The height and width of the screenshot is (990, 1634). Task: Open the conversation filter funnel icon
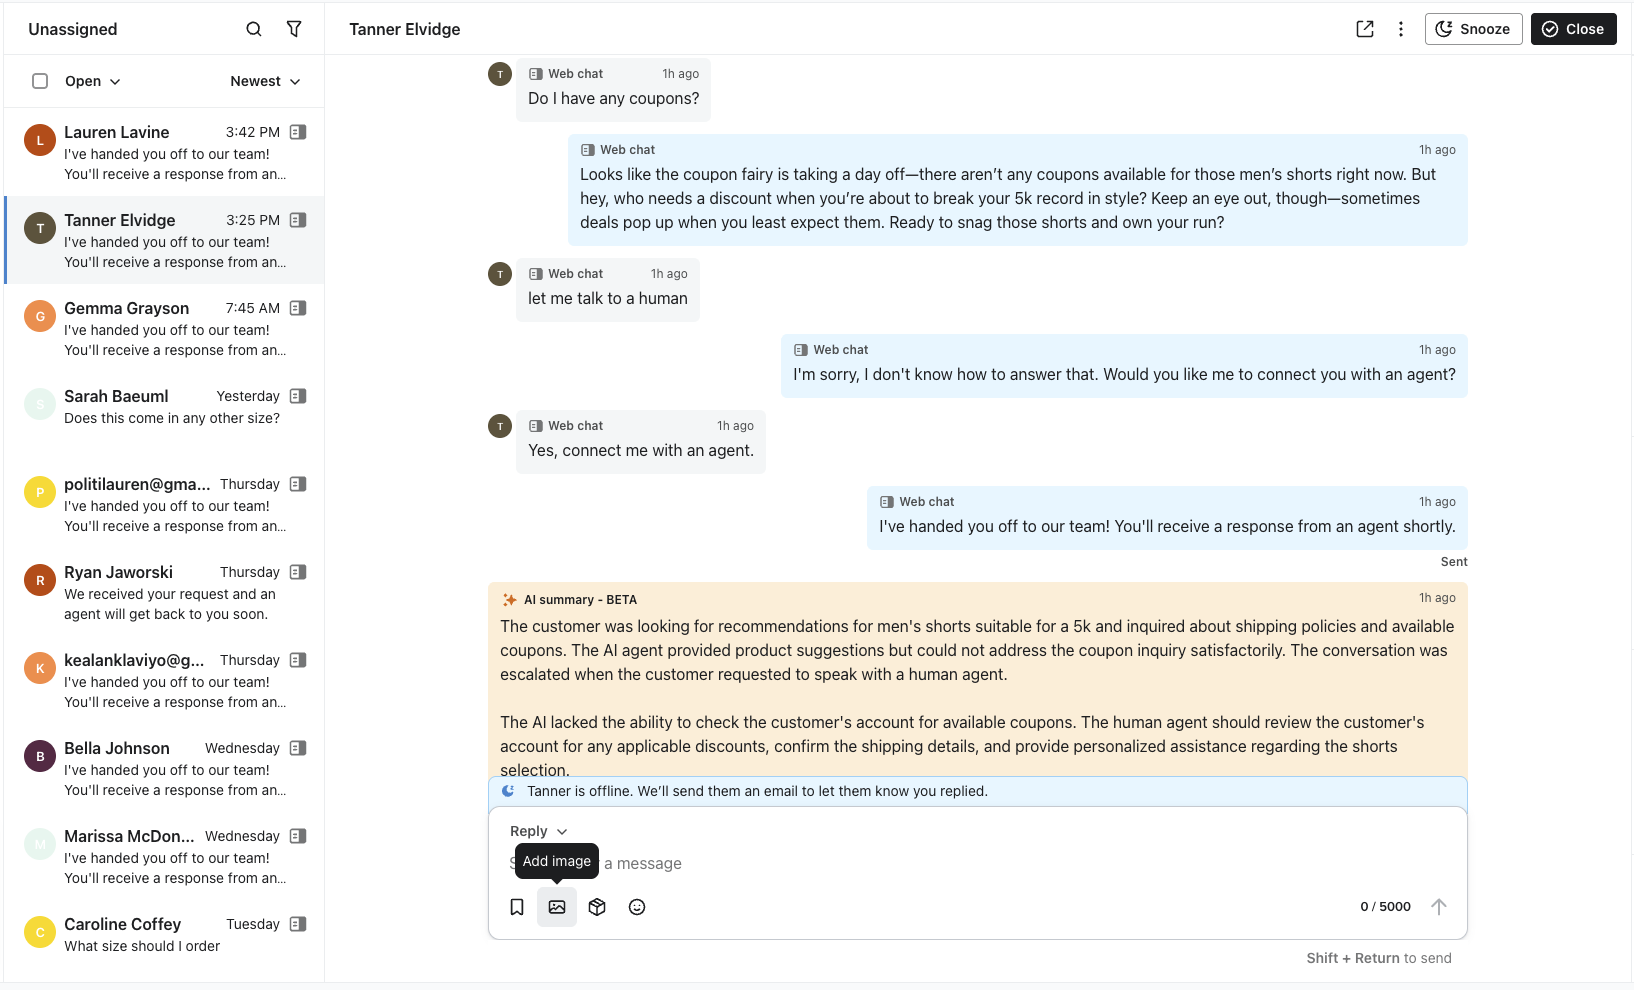pyautogui.click(x=294, y=29)
